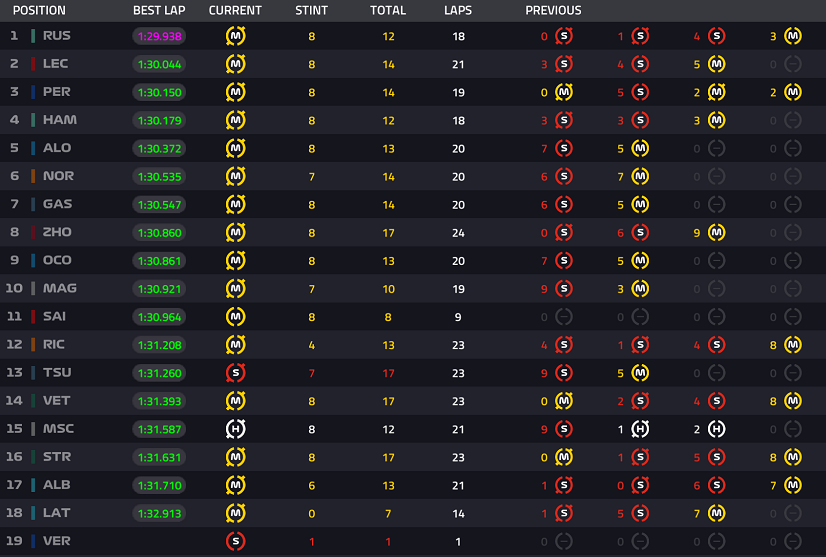The width and height of the screenshot is (826, 557).
Task: Click Latifi's 1:32.913 best lap time
Action: 159,513
